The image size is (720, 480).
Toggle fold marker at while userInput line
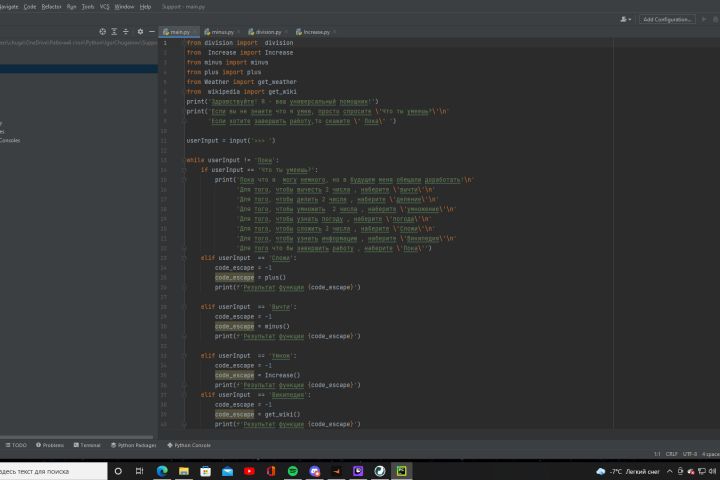183,160
